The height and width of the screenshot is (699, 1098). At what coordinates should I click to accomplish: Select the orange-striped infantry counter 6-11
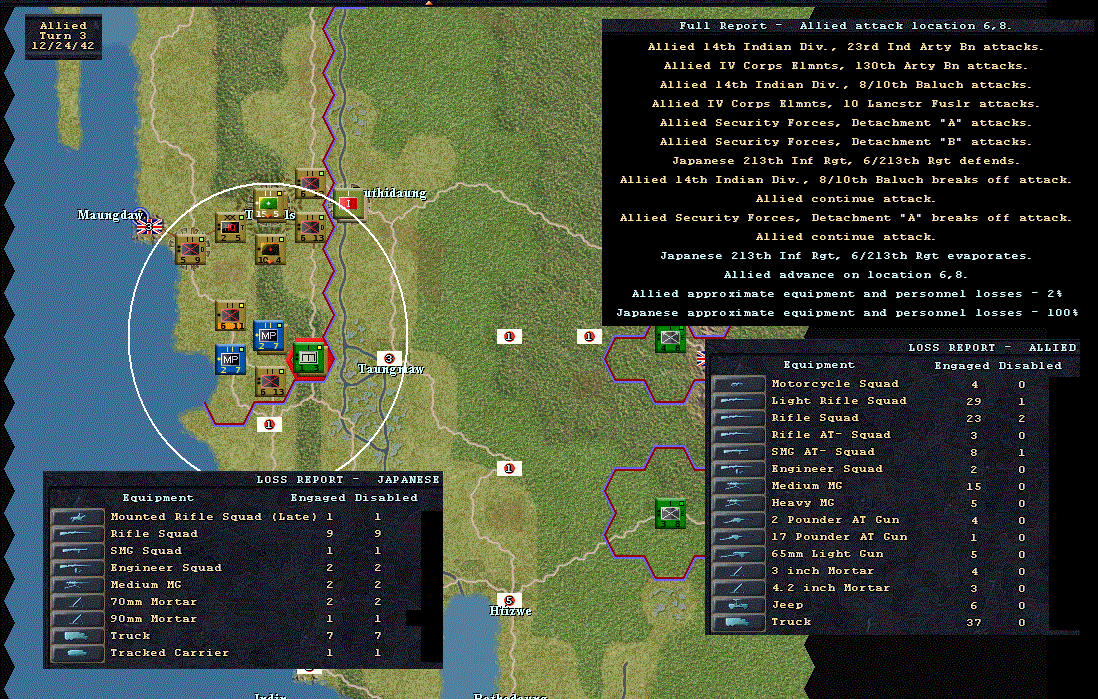pos(230,316)
